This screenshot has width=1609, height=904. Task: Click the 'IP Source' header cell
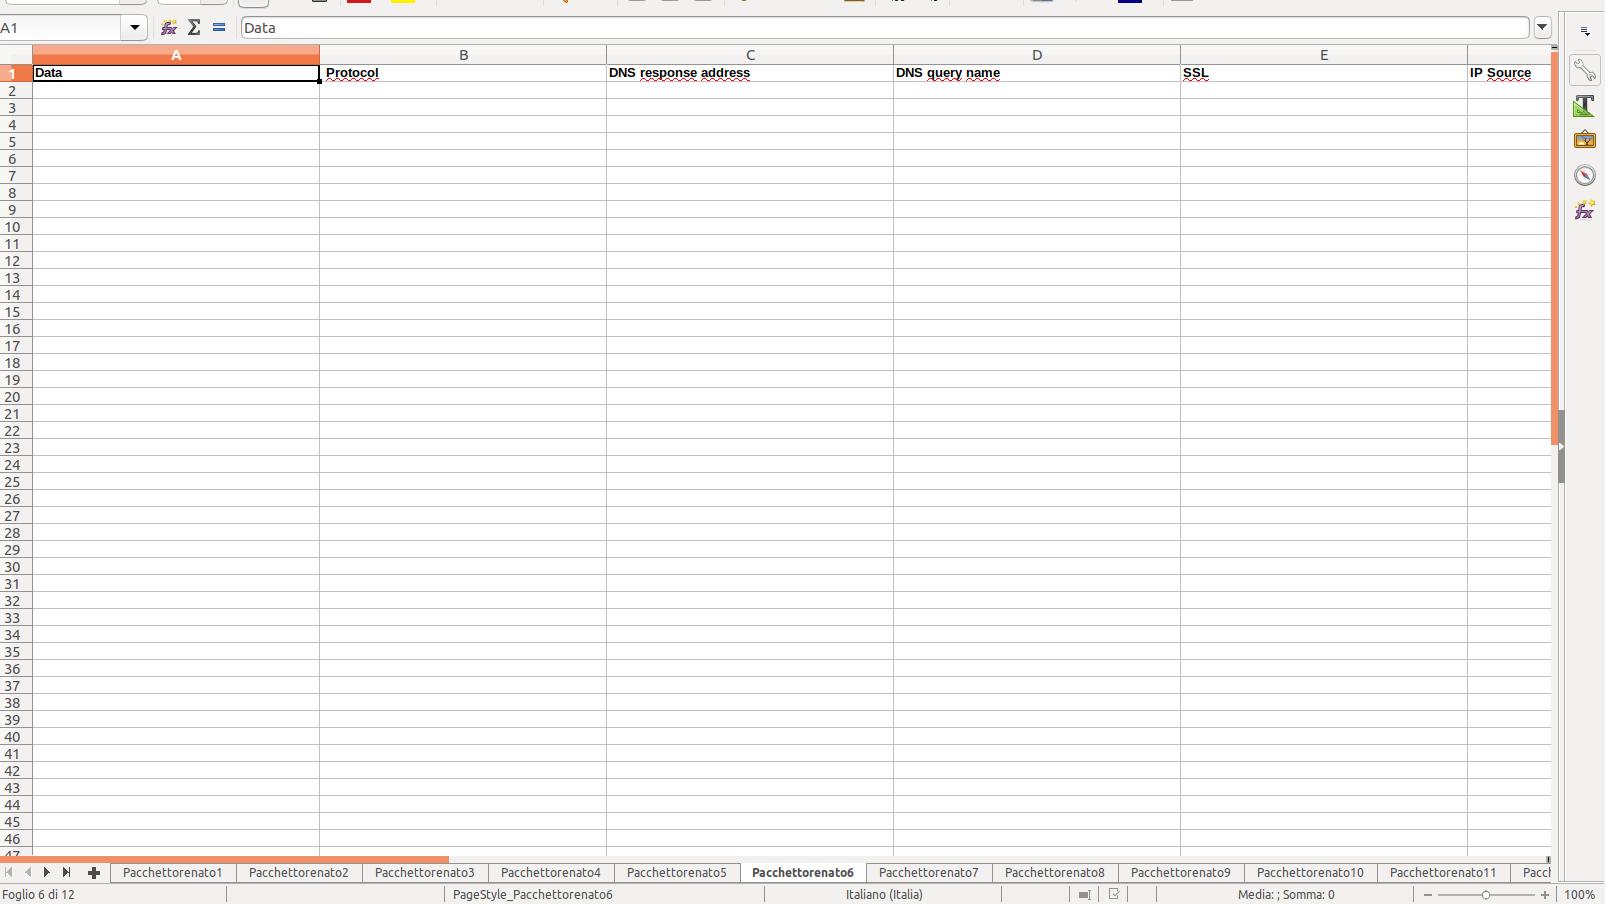tap(1509, 73)
